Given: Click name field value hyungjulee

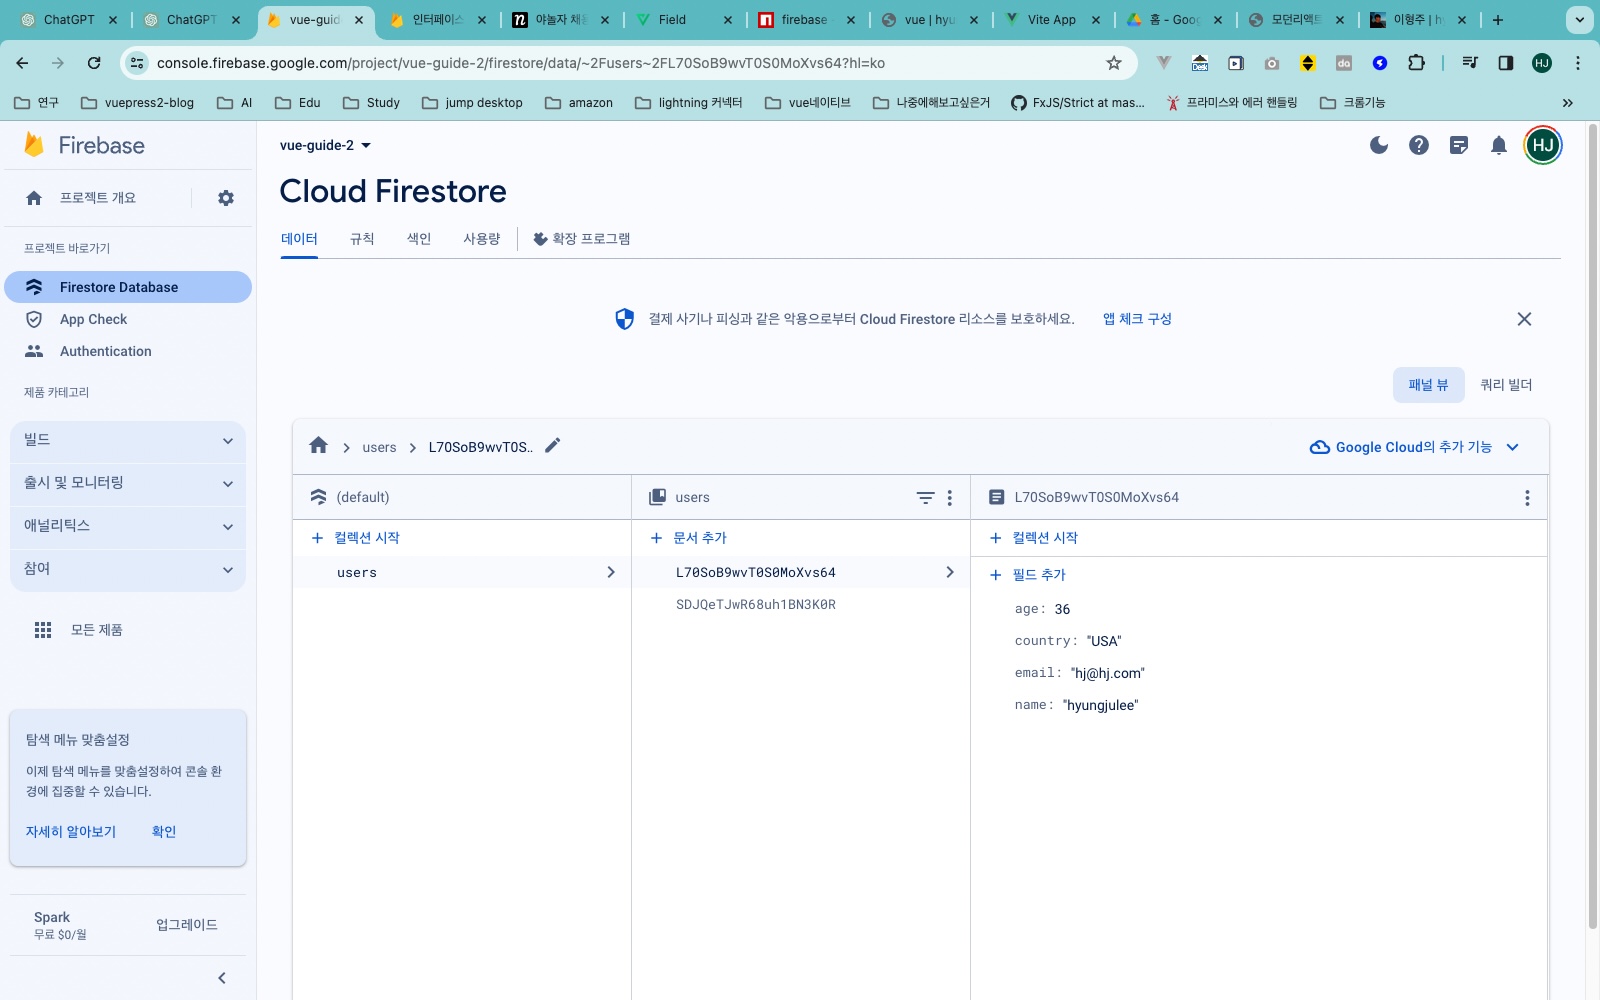Looking at the screenshot, I should point(1100,705).
